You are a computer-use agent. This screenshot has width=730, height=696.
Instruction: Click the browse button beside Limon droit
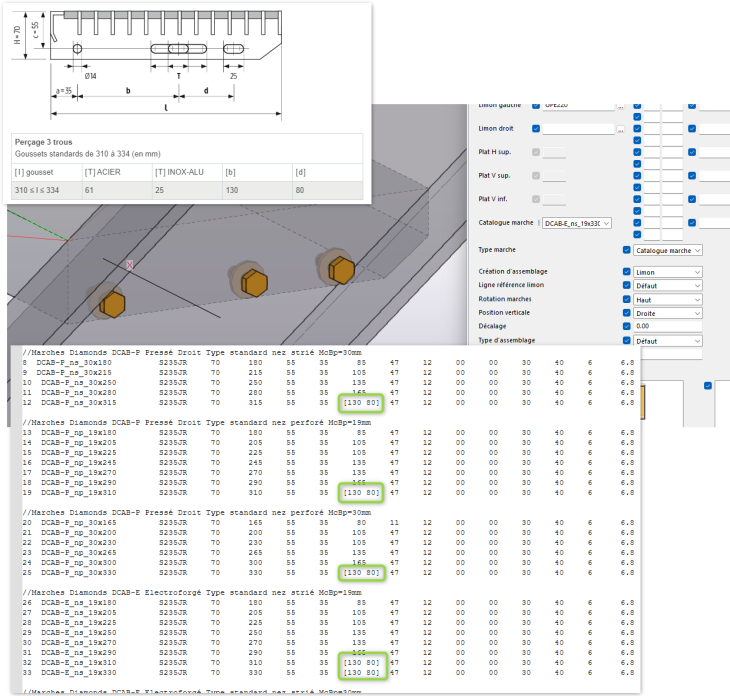pyautogui.click(x=621, y=129)
